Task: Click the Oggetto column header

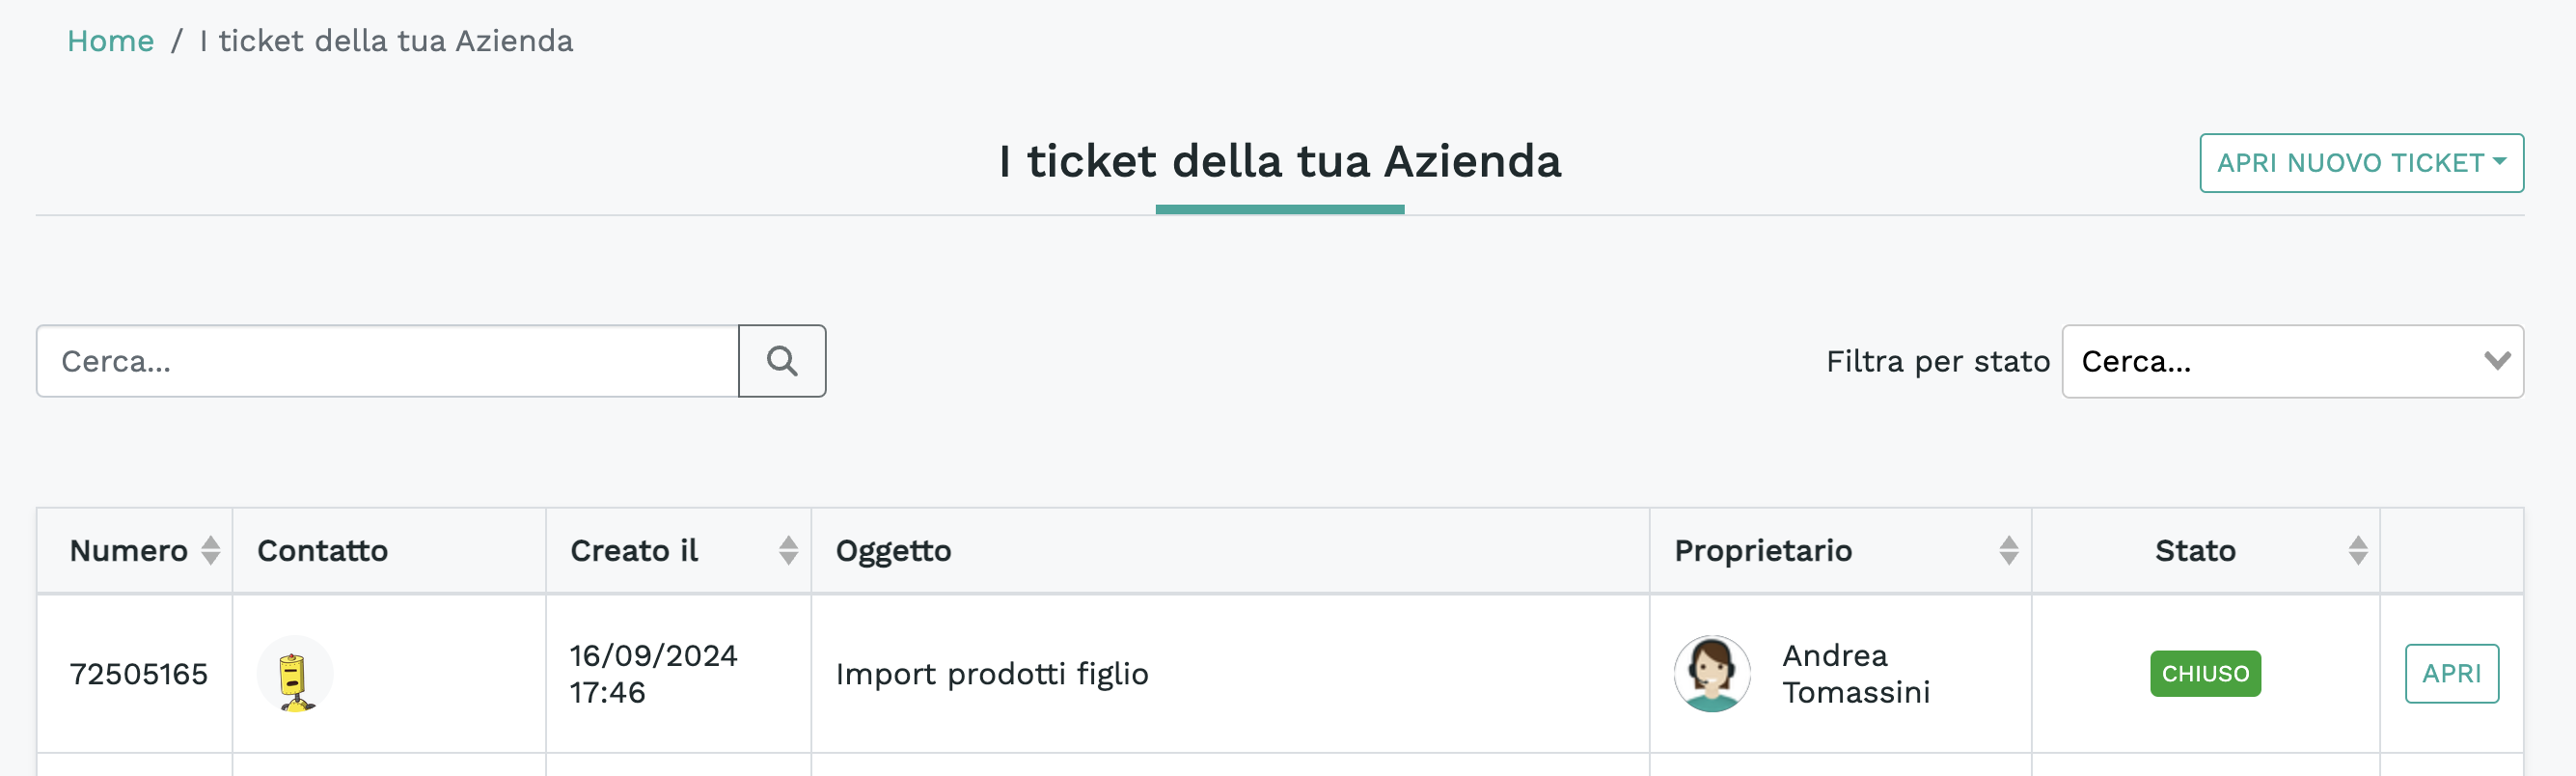Action: click(x=893, y=551)
